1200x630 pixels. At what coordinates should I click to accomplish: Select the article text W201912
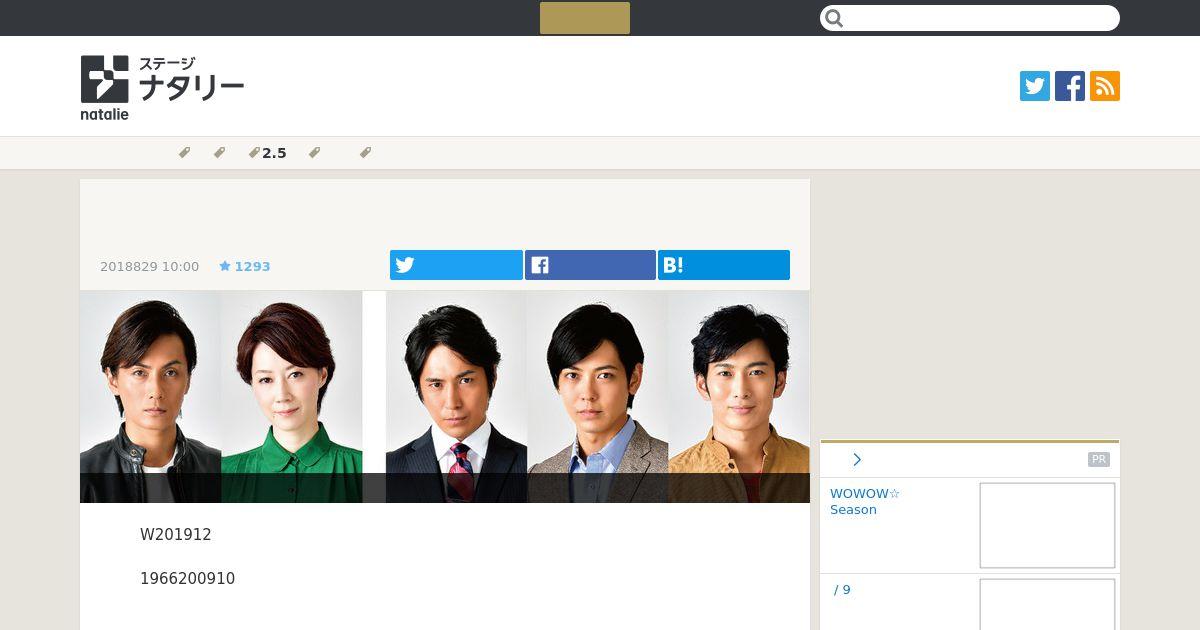click(176, 535)
